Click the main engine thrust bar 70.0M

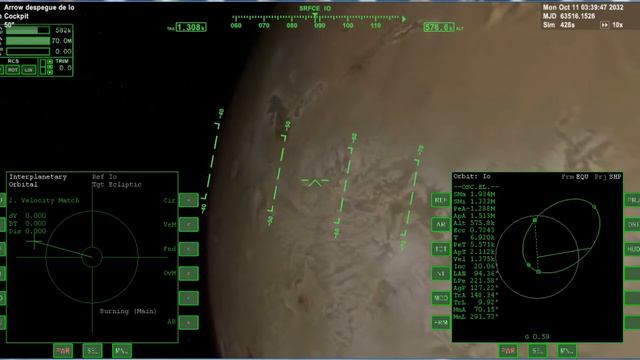tap(28, 41)
